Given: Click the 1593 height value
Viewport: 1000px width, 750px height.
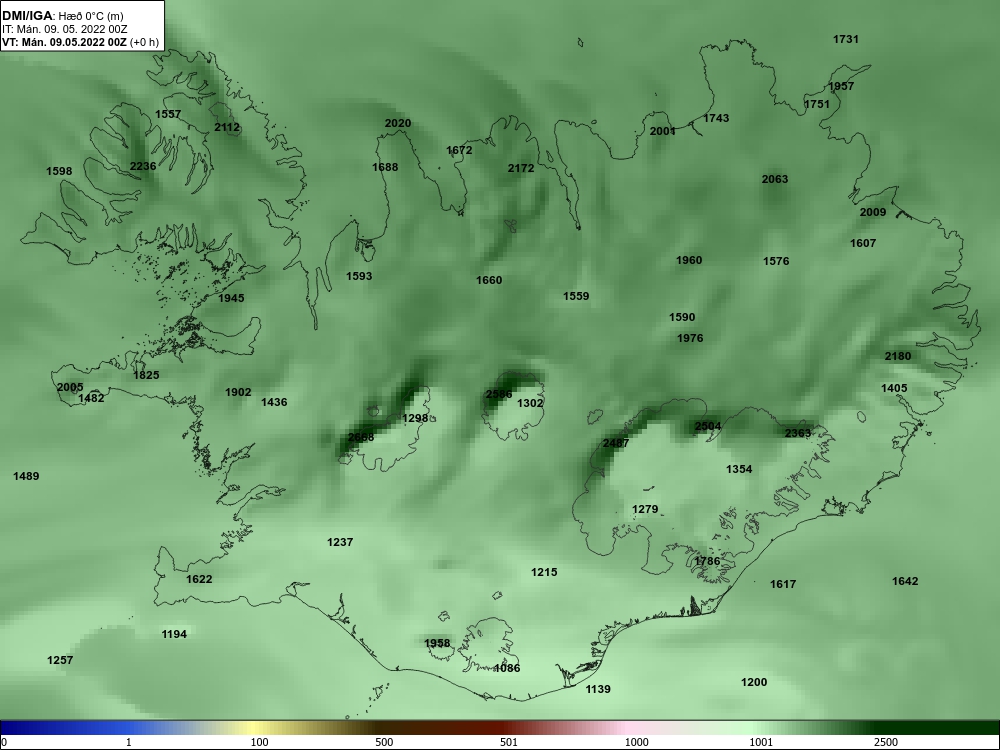Looking at the screenshot, I should pos(359,276).
